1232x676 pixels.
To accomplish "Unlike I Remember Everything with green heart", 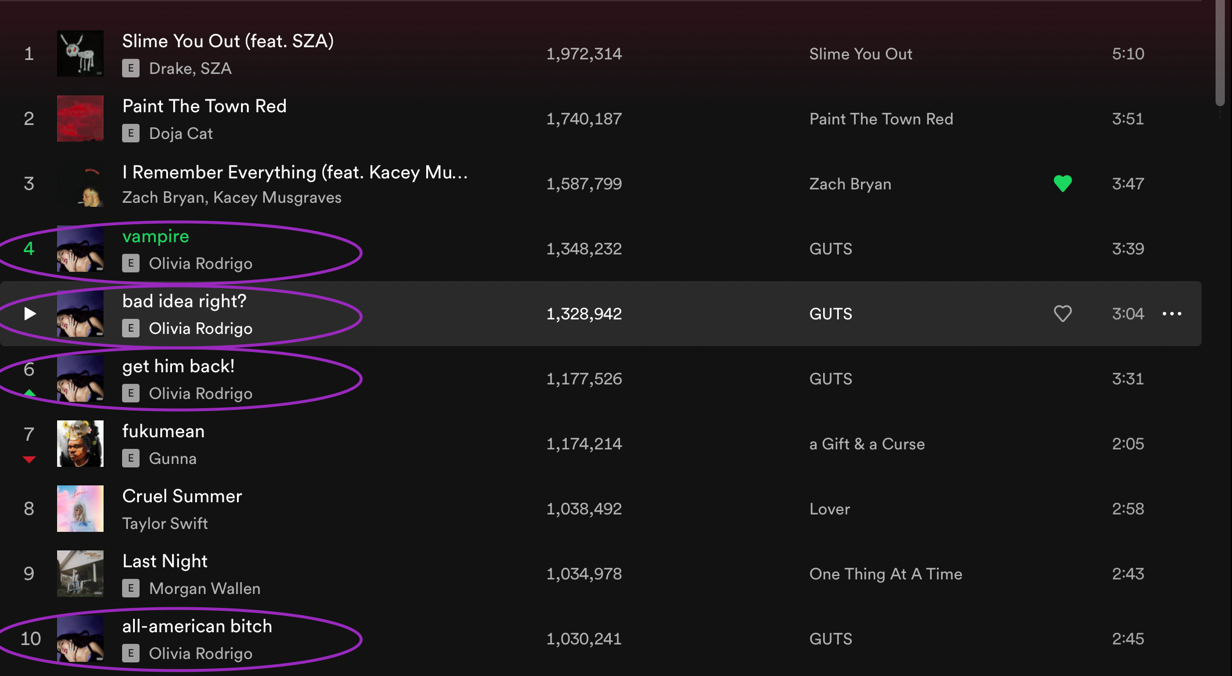I will click(1062, 184).
